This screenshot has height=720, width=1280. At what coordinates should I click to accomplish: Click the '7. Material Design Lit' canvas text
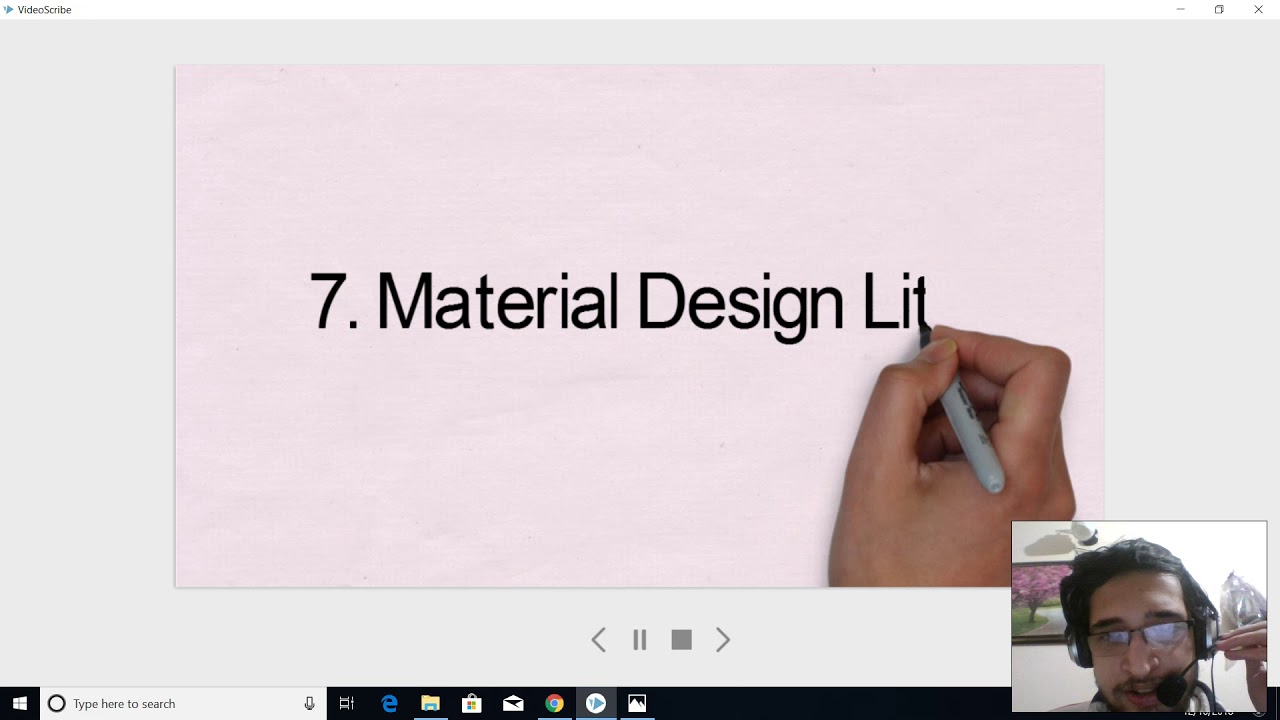618,302
